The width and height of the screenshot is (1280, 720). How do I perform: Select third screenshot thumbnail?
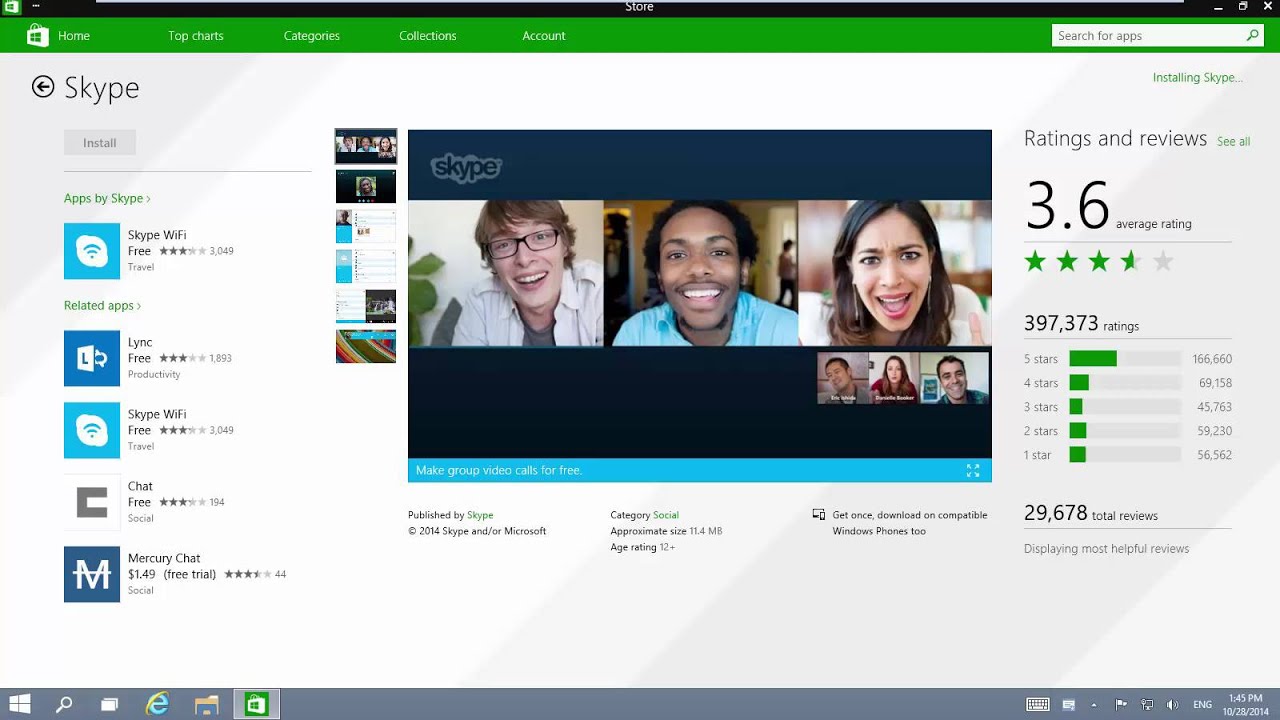[366, 226]
